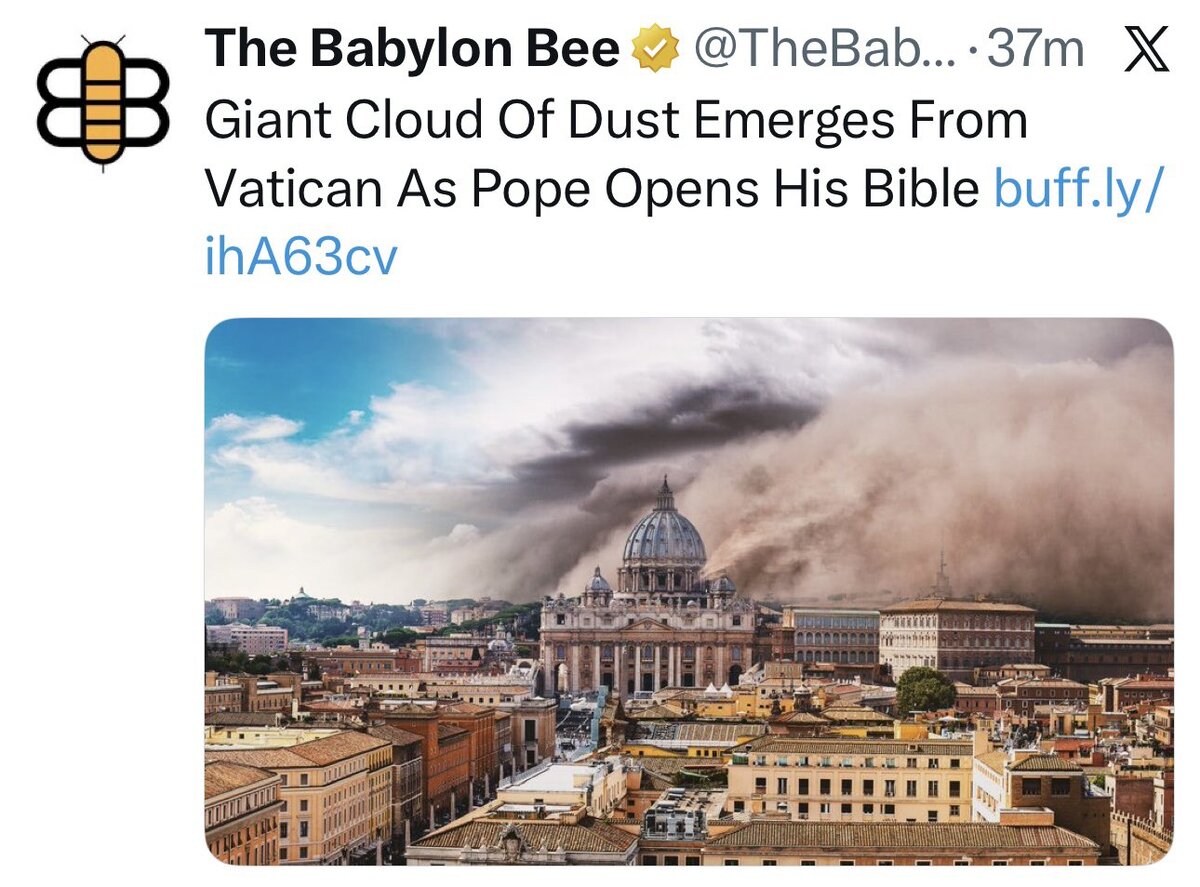Open the Vatican dust cloud image

688,591
